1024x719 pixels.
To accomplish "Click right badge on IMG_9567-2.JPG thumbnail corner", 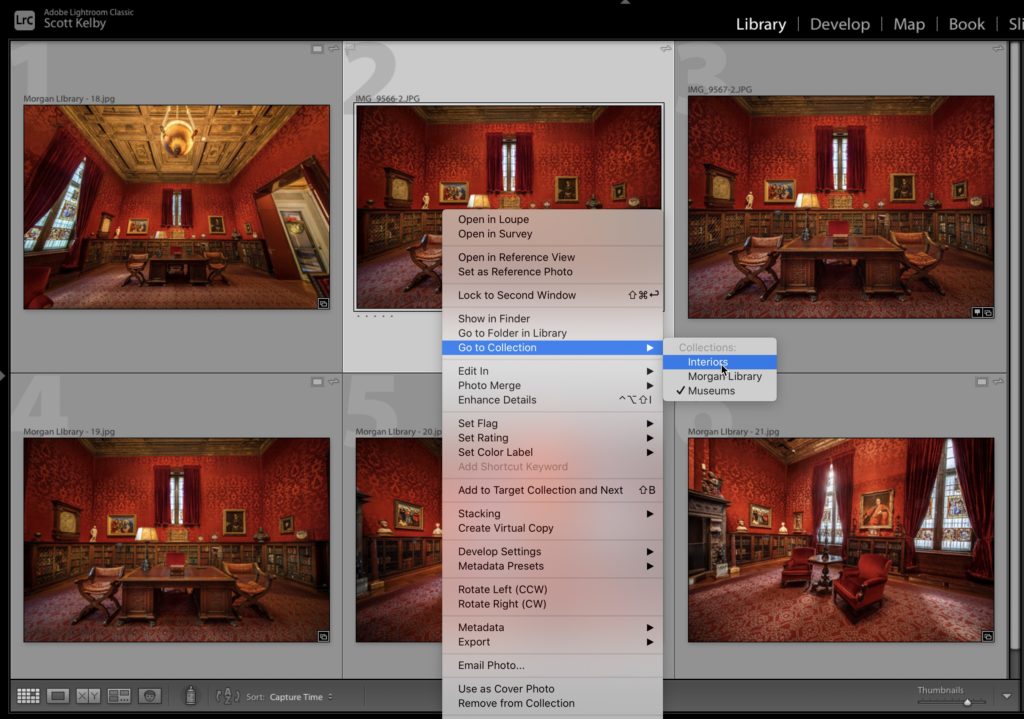I will [x=988, y=313].
